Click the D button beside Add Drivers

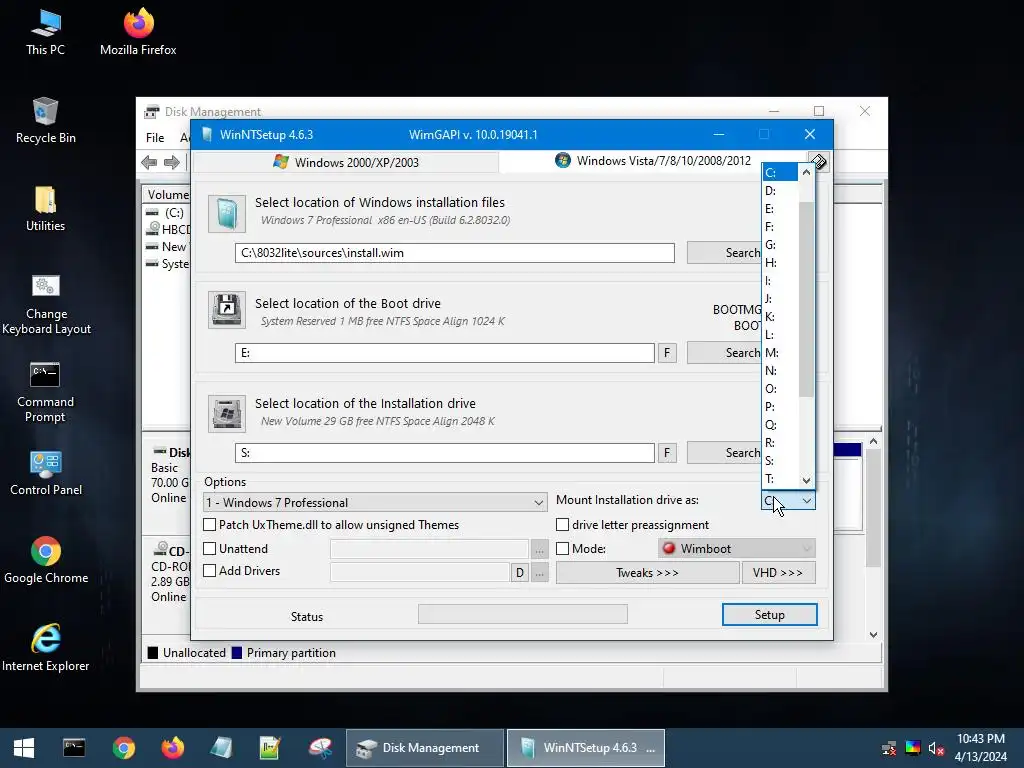[519, 573]
